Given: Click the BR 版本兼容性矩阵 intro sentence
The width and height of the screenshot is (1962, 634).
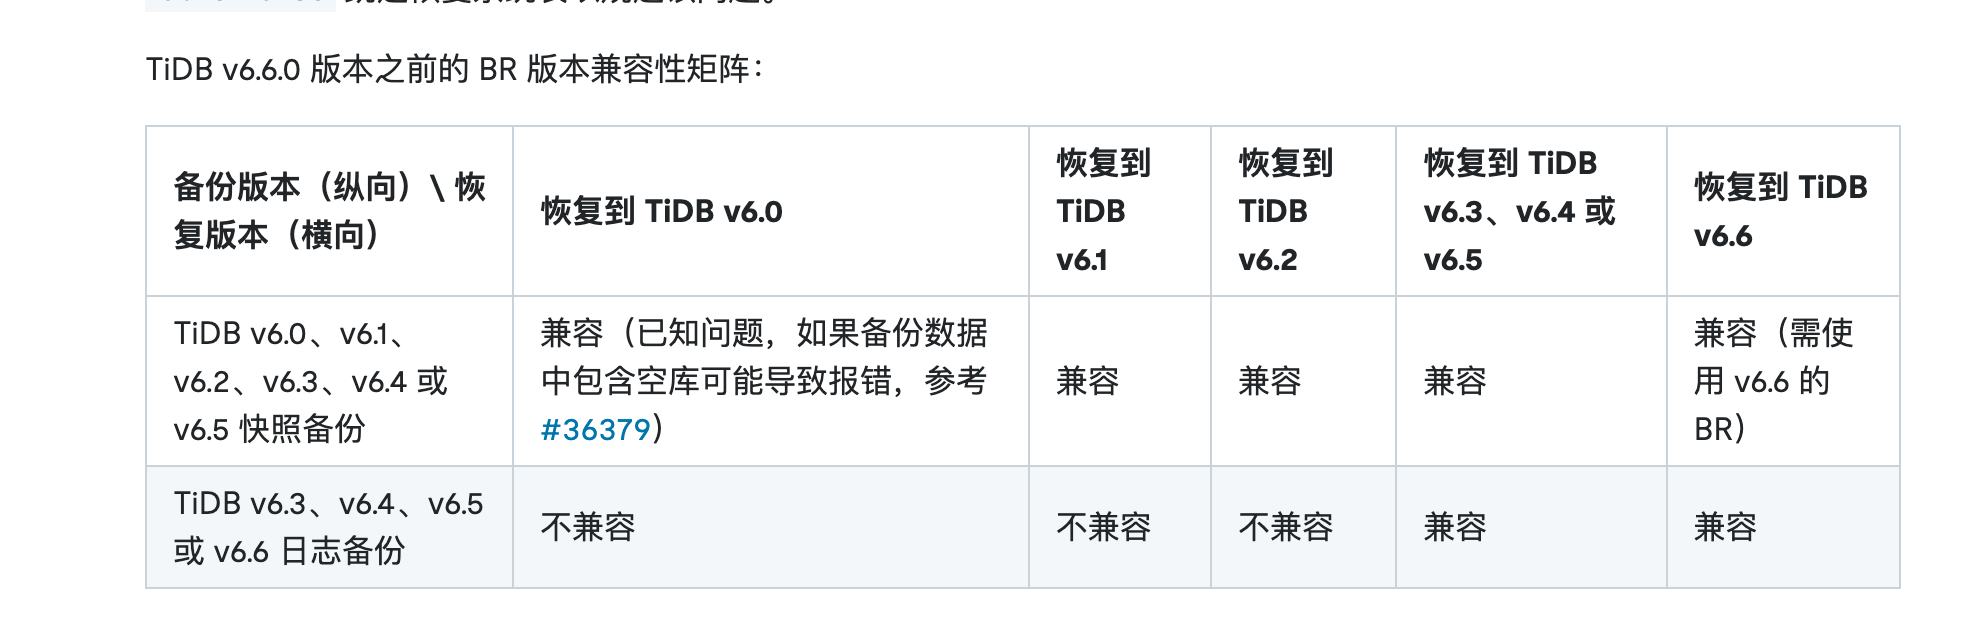Looking at the screenshot, I should [455, 69].
